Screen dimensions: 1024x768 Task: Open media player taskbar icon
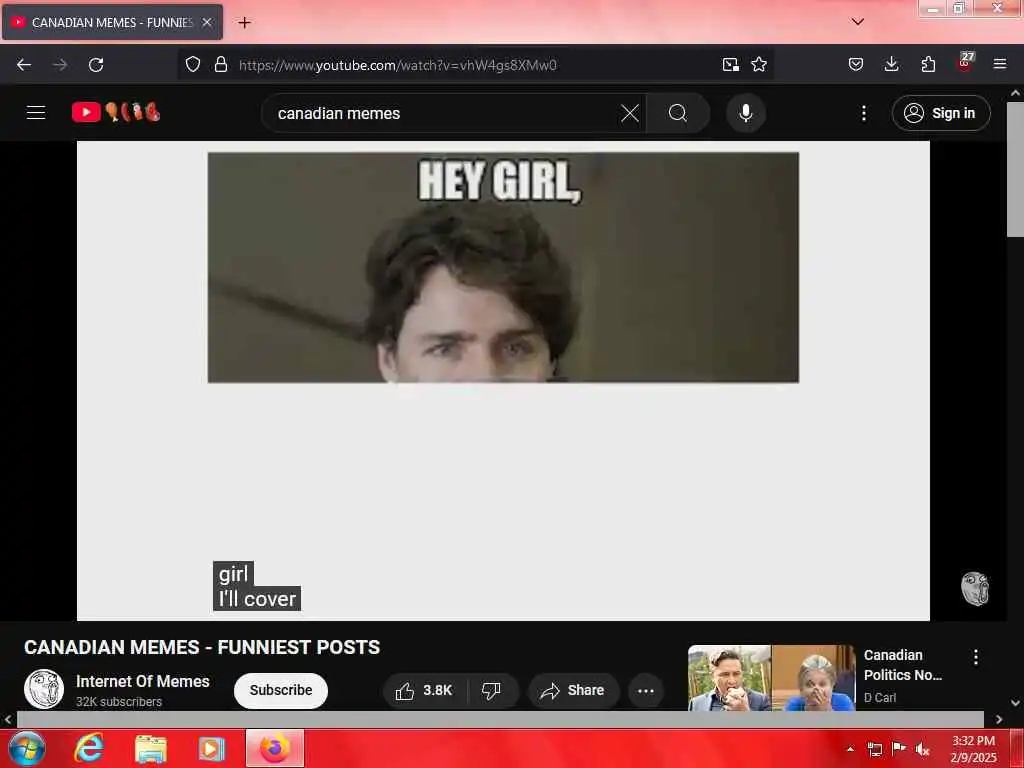pyautogui.click(x=211, y=748)
